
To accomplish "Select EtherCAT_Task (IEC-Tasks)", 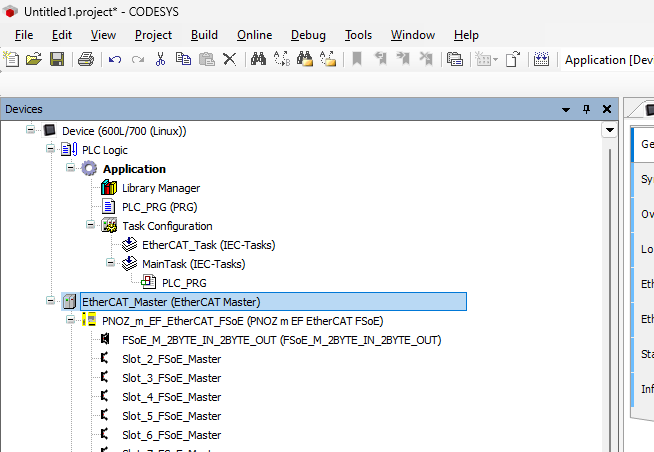I will [209, 245].
